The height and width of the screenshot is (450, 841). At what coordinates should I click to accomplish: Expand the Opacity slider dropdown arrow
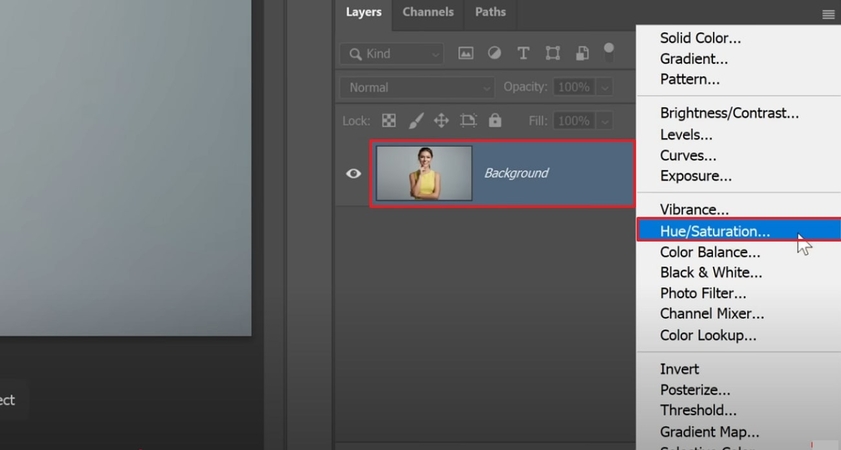coord(605,88)
